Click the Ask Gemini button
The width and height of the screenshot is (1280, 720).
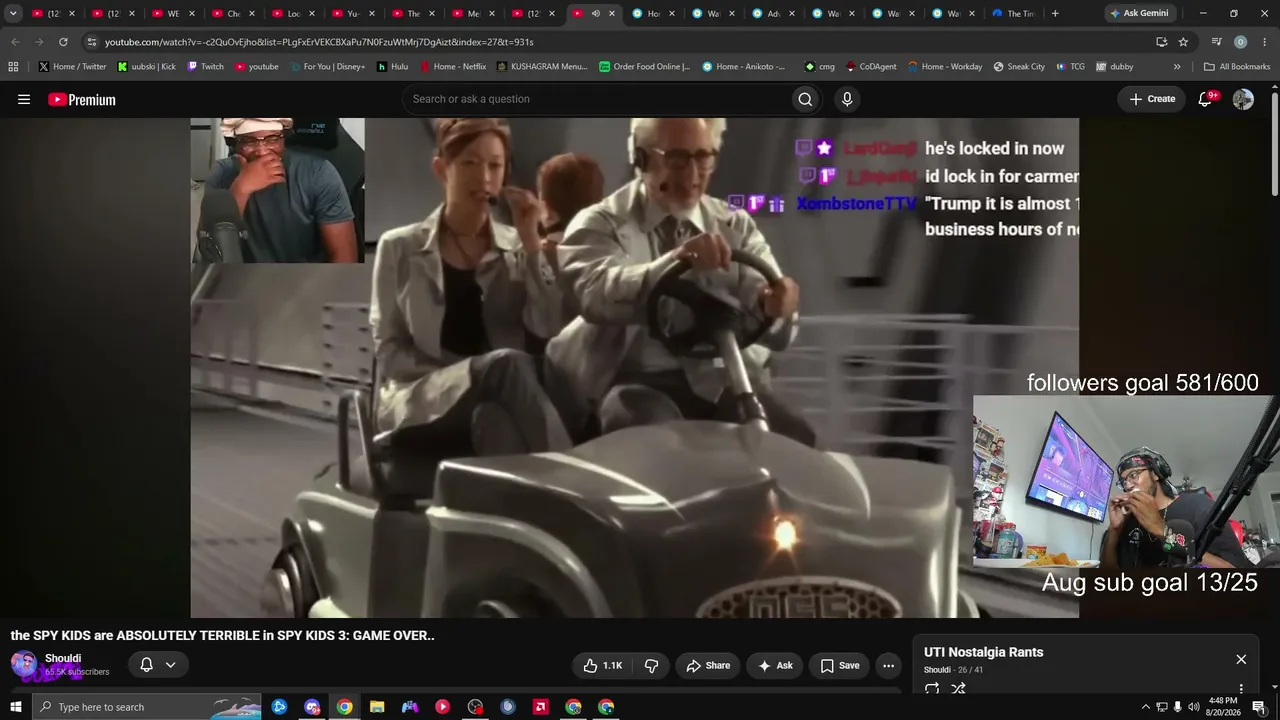click(1139, 14)
